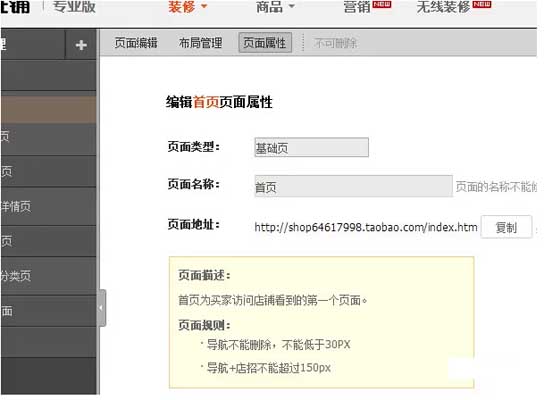Click the 页面规则 label
This screenshot has height=400, width=544.
click(x=204, y=325)
